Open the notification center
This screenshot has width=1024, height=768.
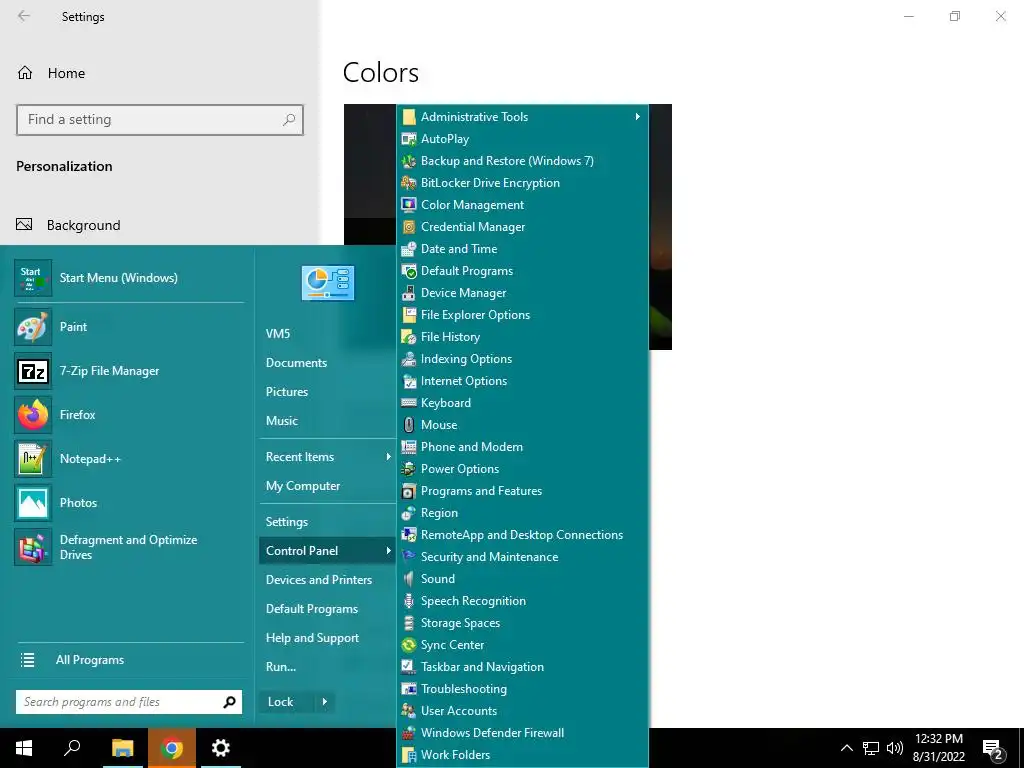tap(993, 749)
